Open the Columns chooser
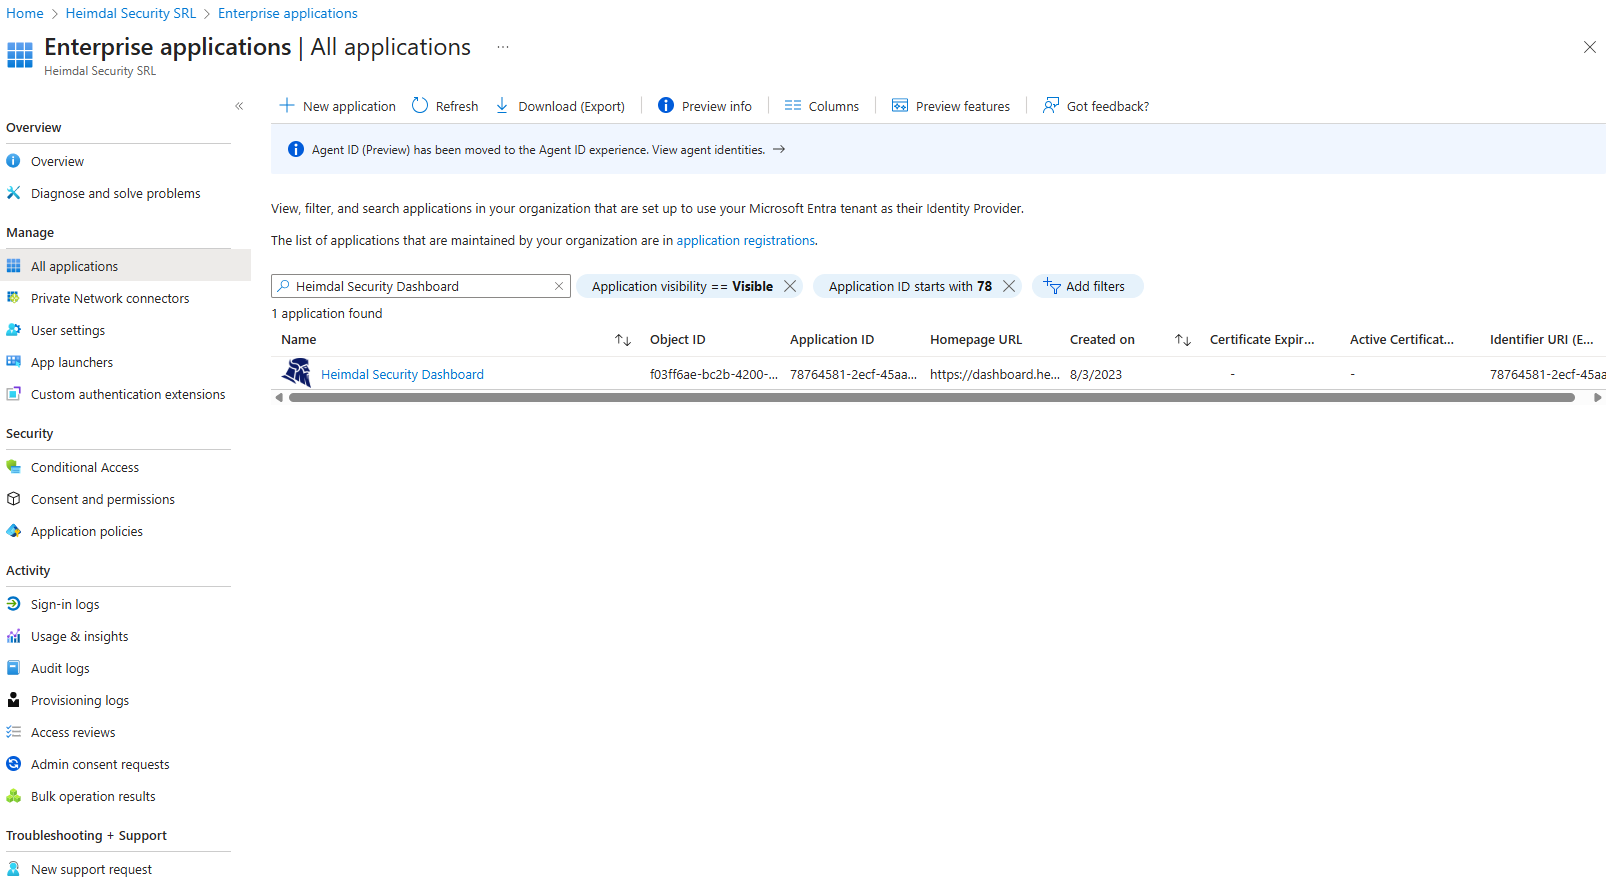 tap(822, 106)
